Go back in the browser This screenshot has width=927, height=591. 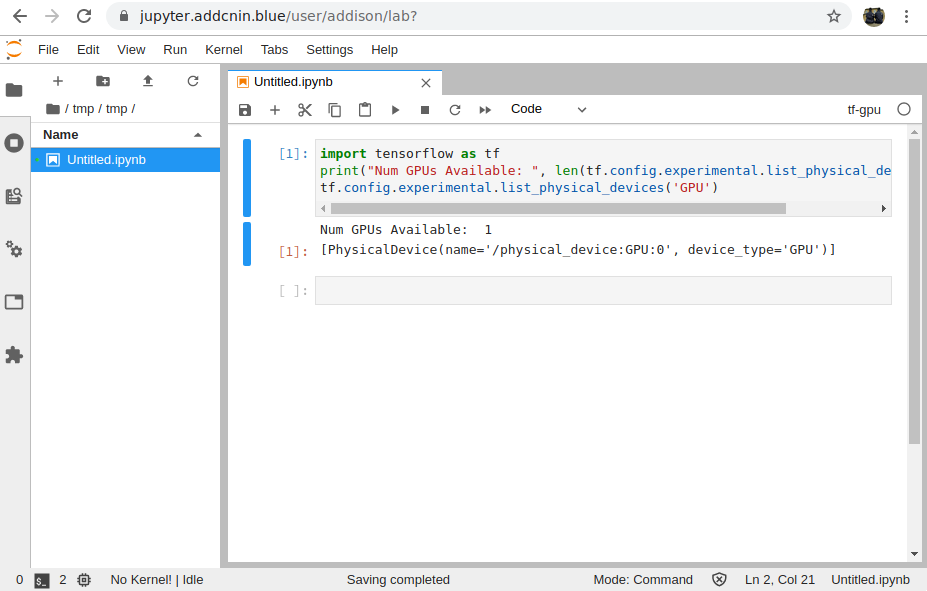pyautogui.click(x=20, y=16)
